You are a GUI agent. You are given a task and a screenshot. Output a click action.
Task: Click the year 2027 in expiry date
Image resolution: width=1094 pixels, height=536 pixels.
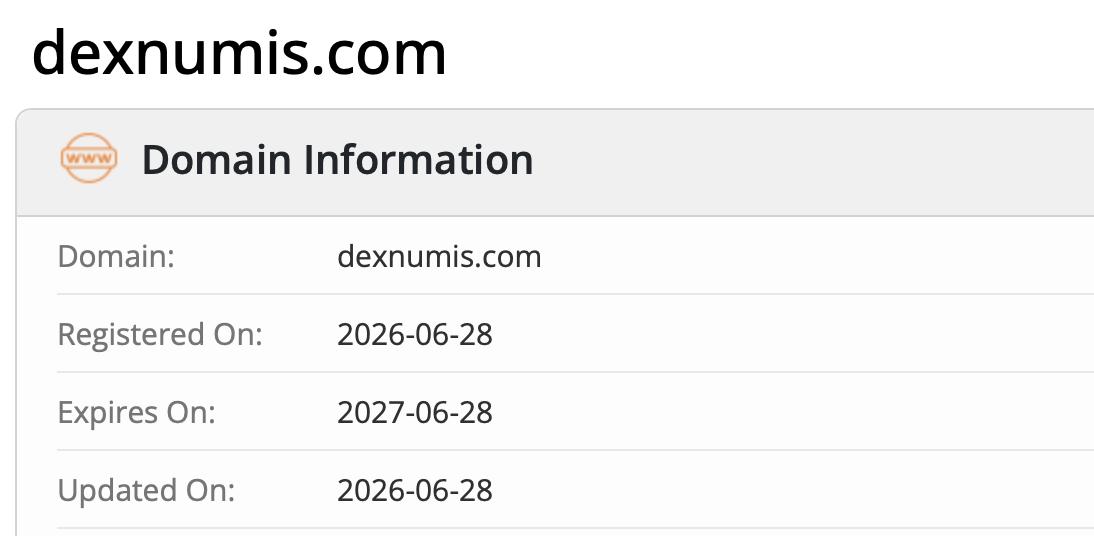pos(367,412)
